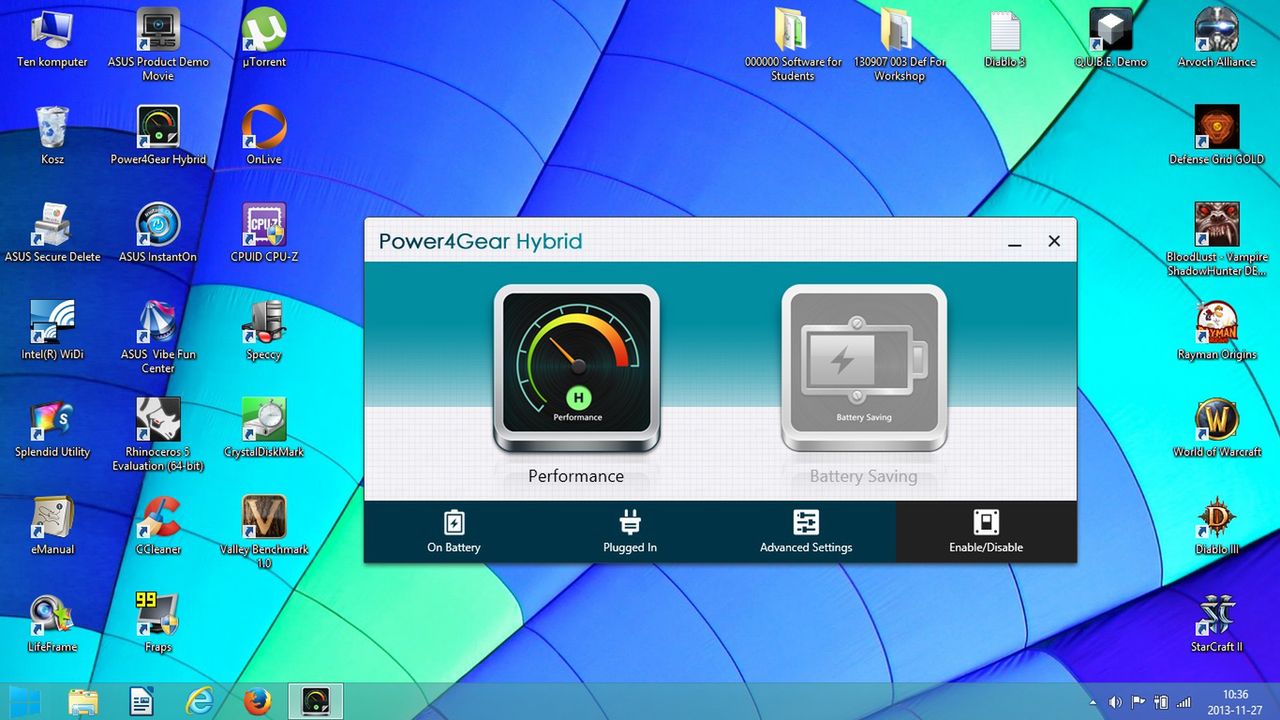Open the document app on taskbar
The image size is (1280, 720).
(142, 701)
